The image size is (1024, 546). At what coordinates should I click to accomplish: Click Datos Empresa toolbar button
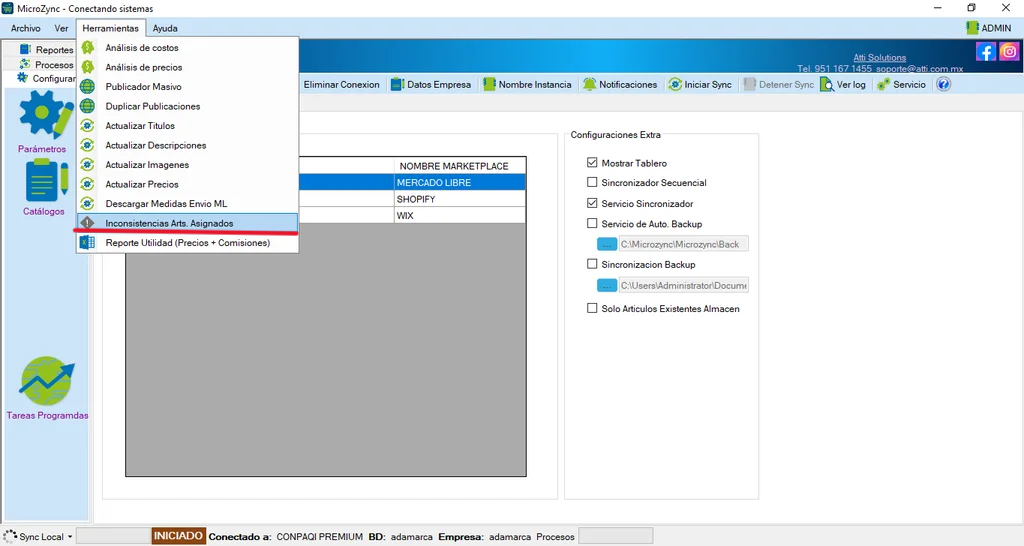(431, 84)
